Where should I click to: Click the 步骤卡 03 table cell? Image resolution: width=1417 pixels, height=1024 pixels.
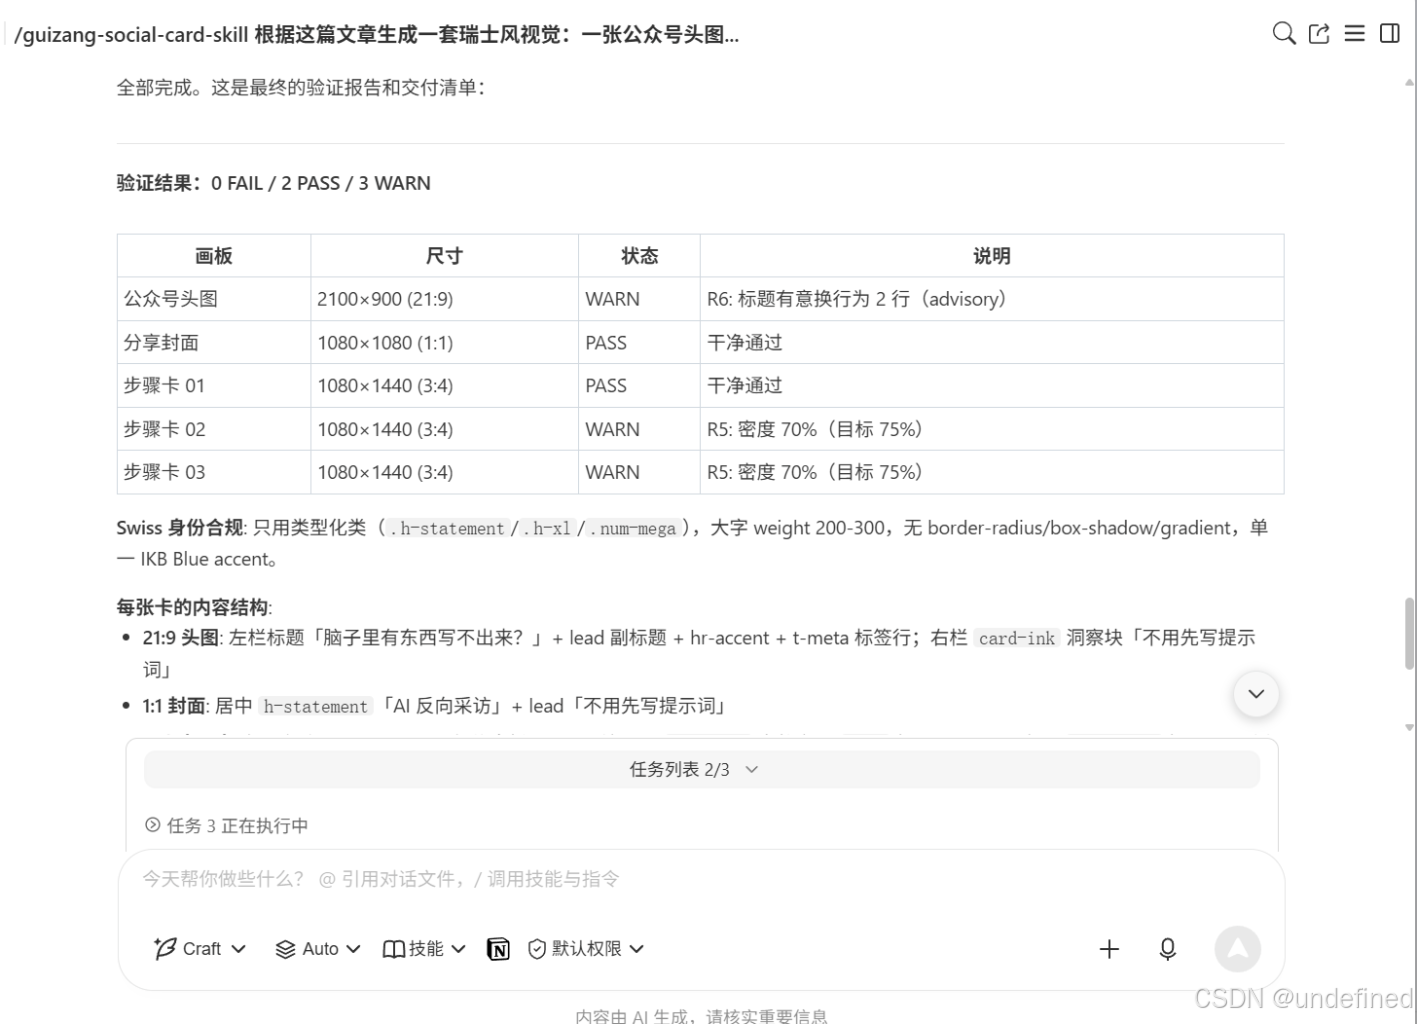pos(214,472)
